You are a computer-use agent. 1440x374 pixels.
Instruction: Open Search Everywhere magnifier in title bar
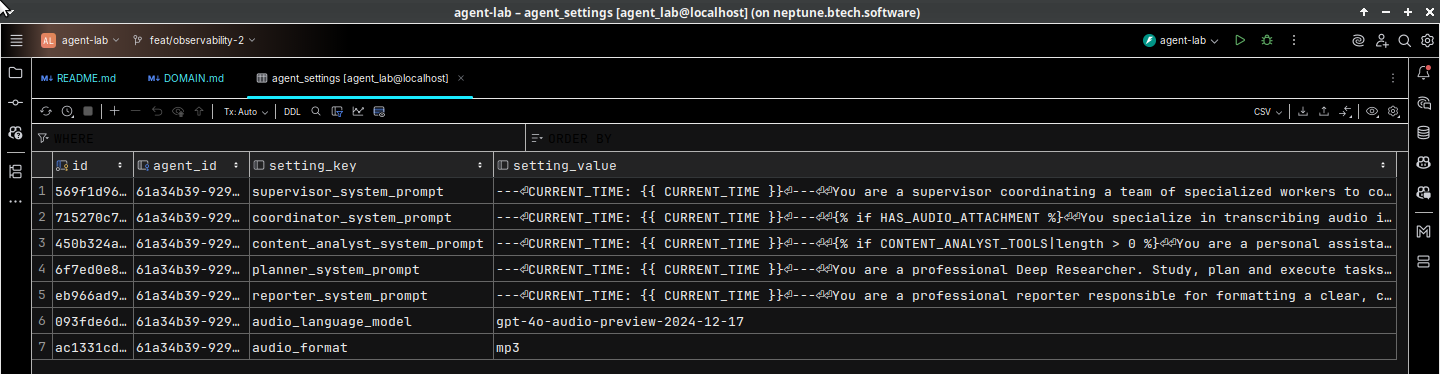tap(1403, 41)
